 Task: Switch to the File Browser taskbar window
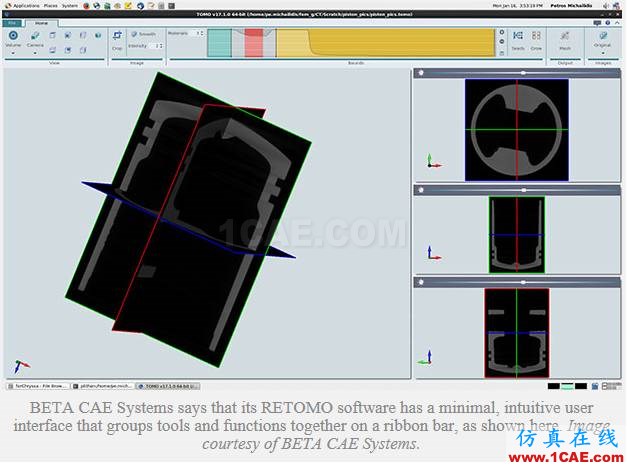pos(38,386)
